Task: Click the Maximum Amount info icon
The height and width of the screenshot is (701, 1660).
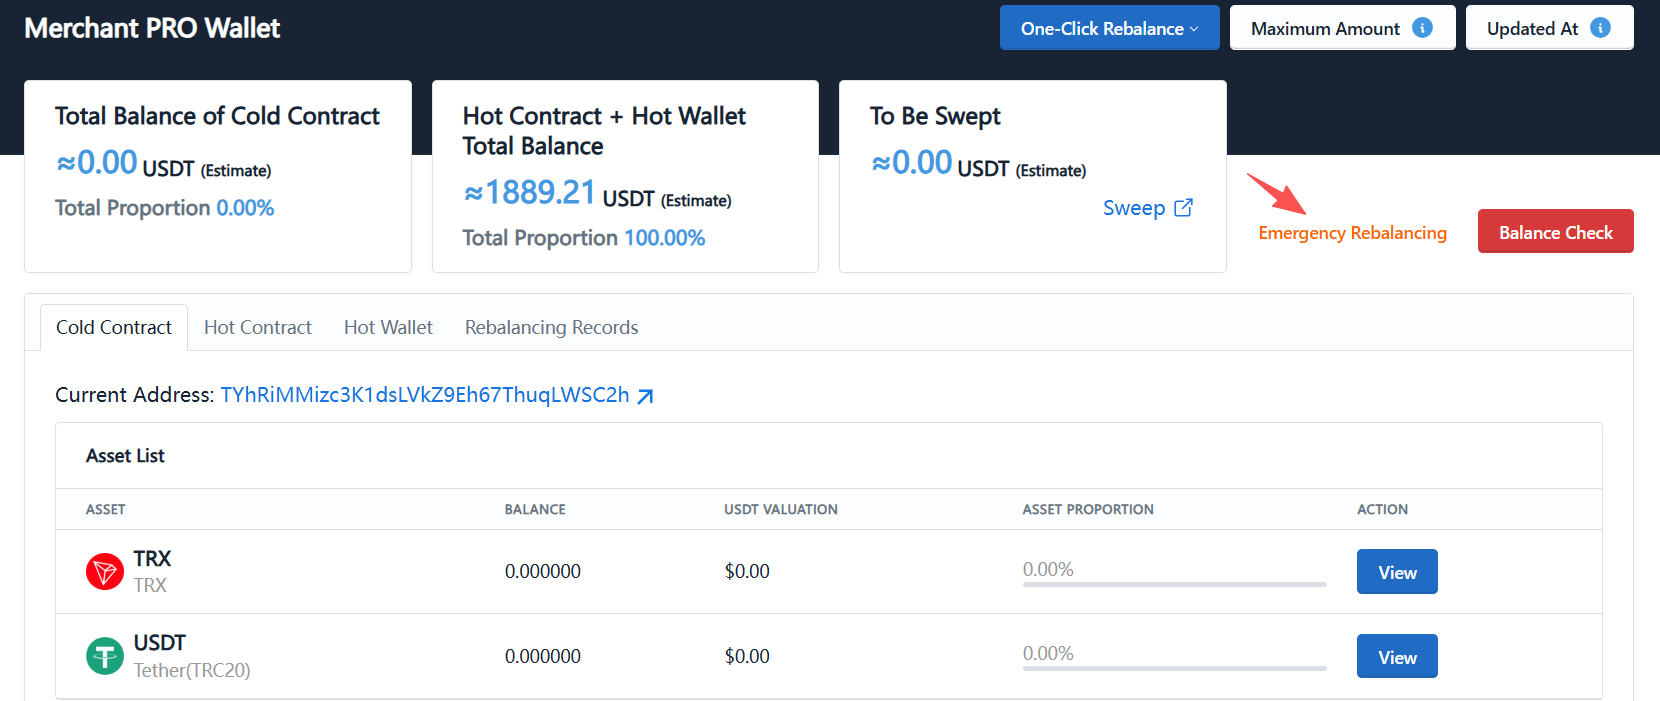Action: click(x=1422, y=28)
